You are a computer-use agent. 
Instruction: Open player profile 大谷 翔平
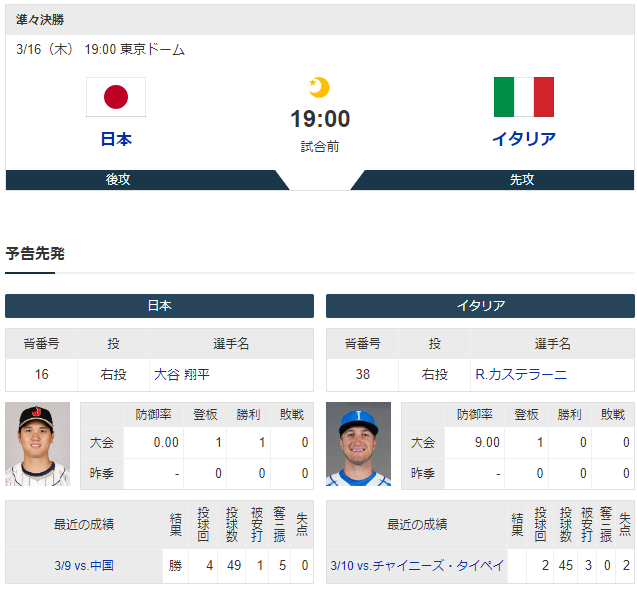182,374
